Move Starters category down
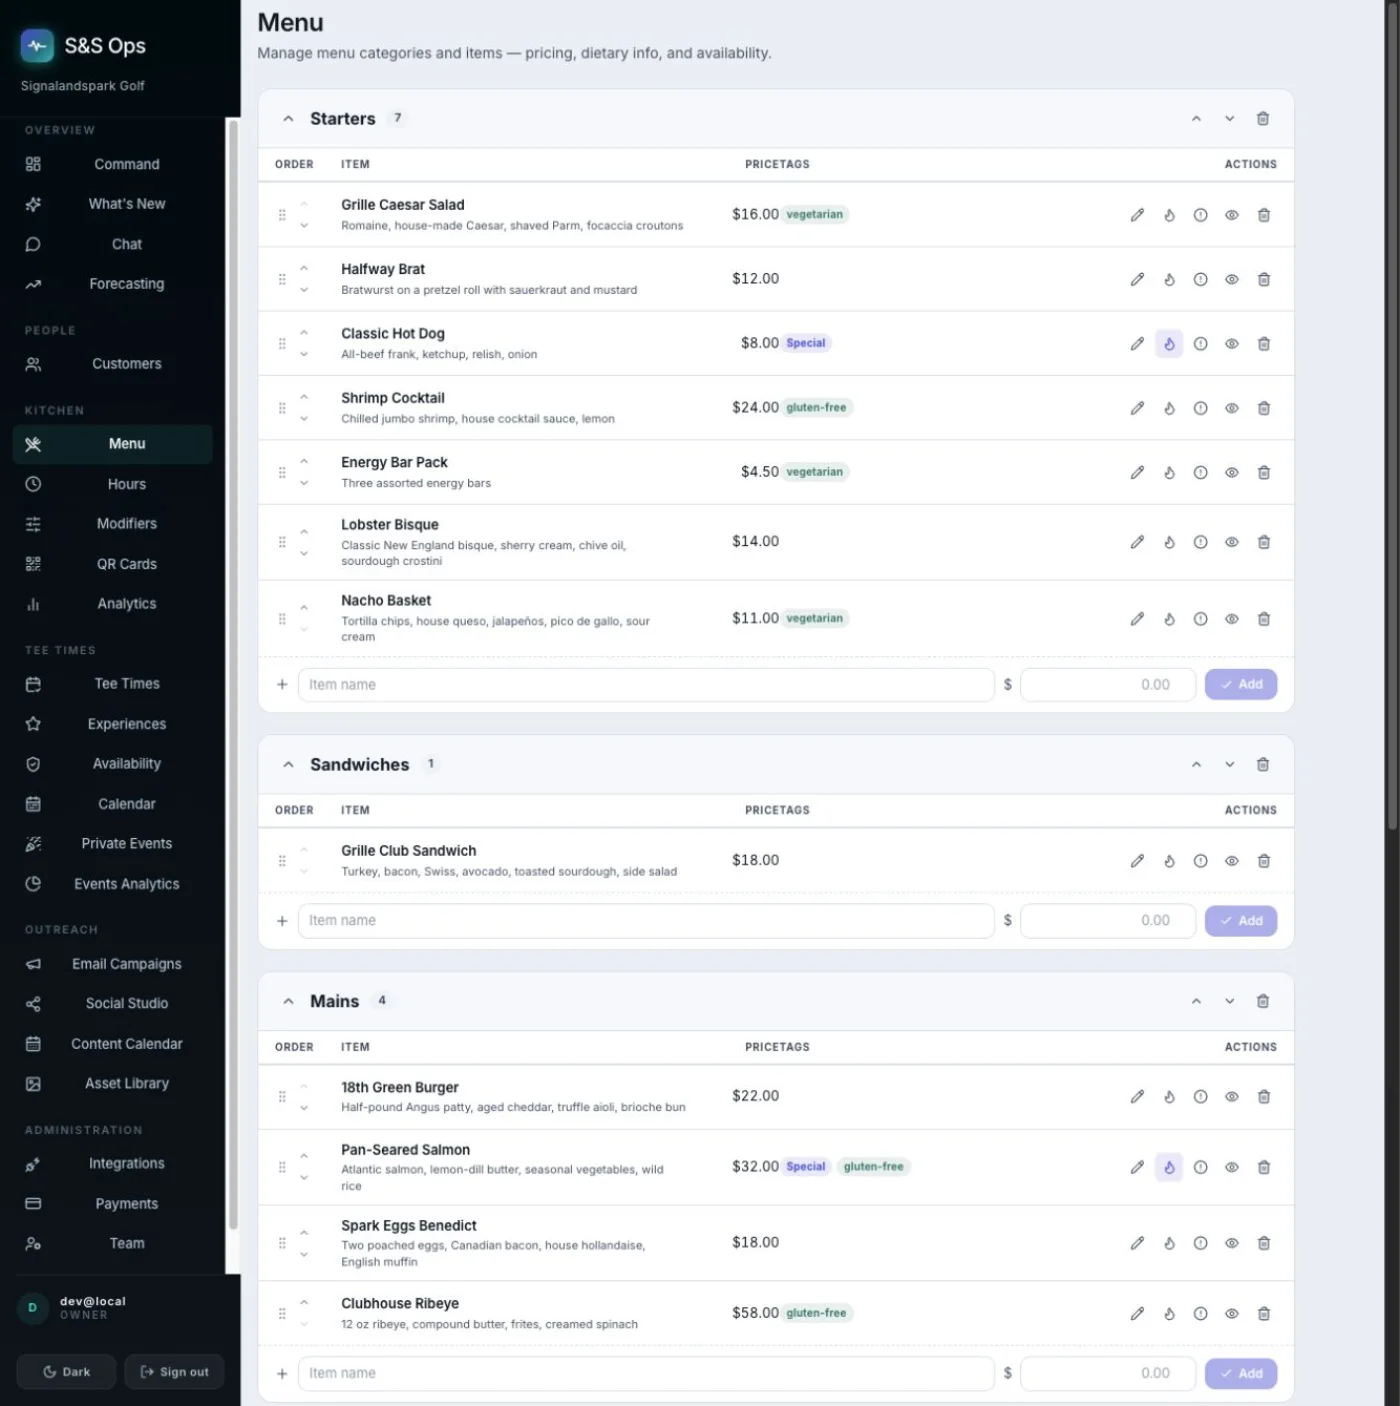 [1230, 119]
